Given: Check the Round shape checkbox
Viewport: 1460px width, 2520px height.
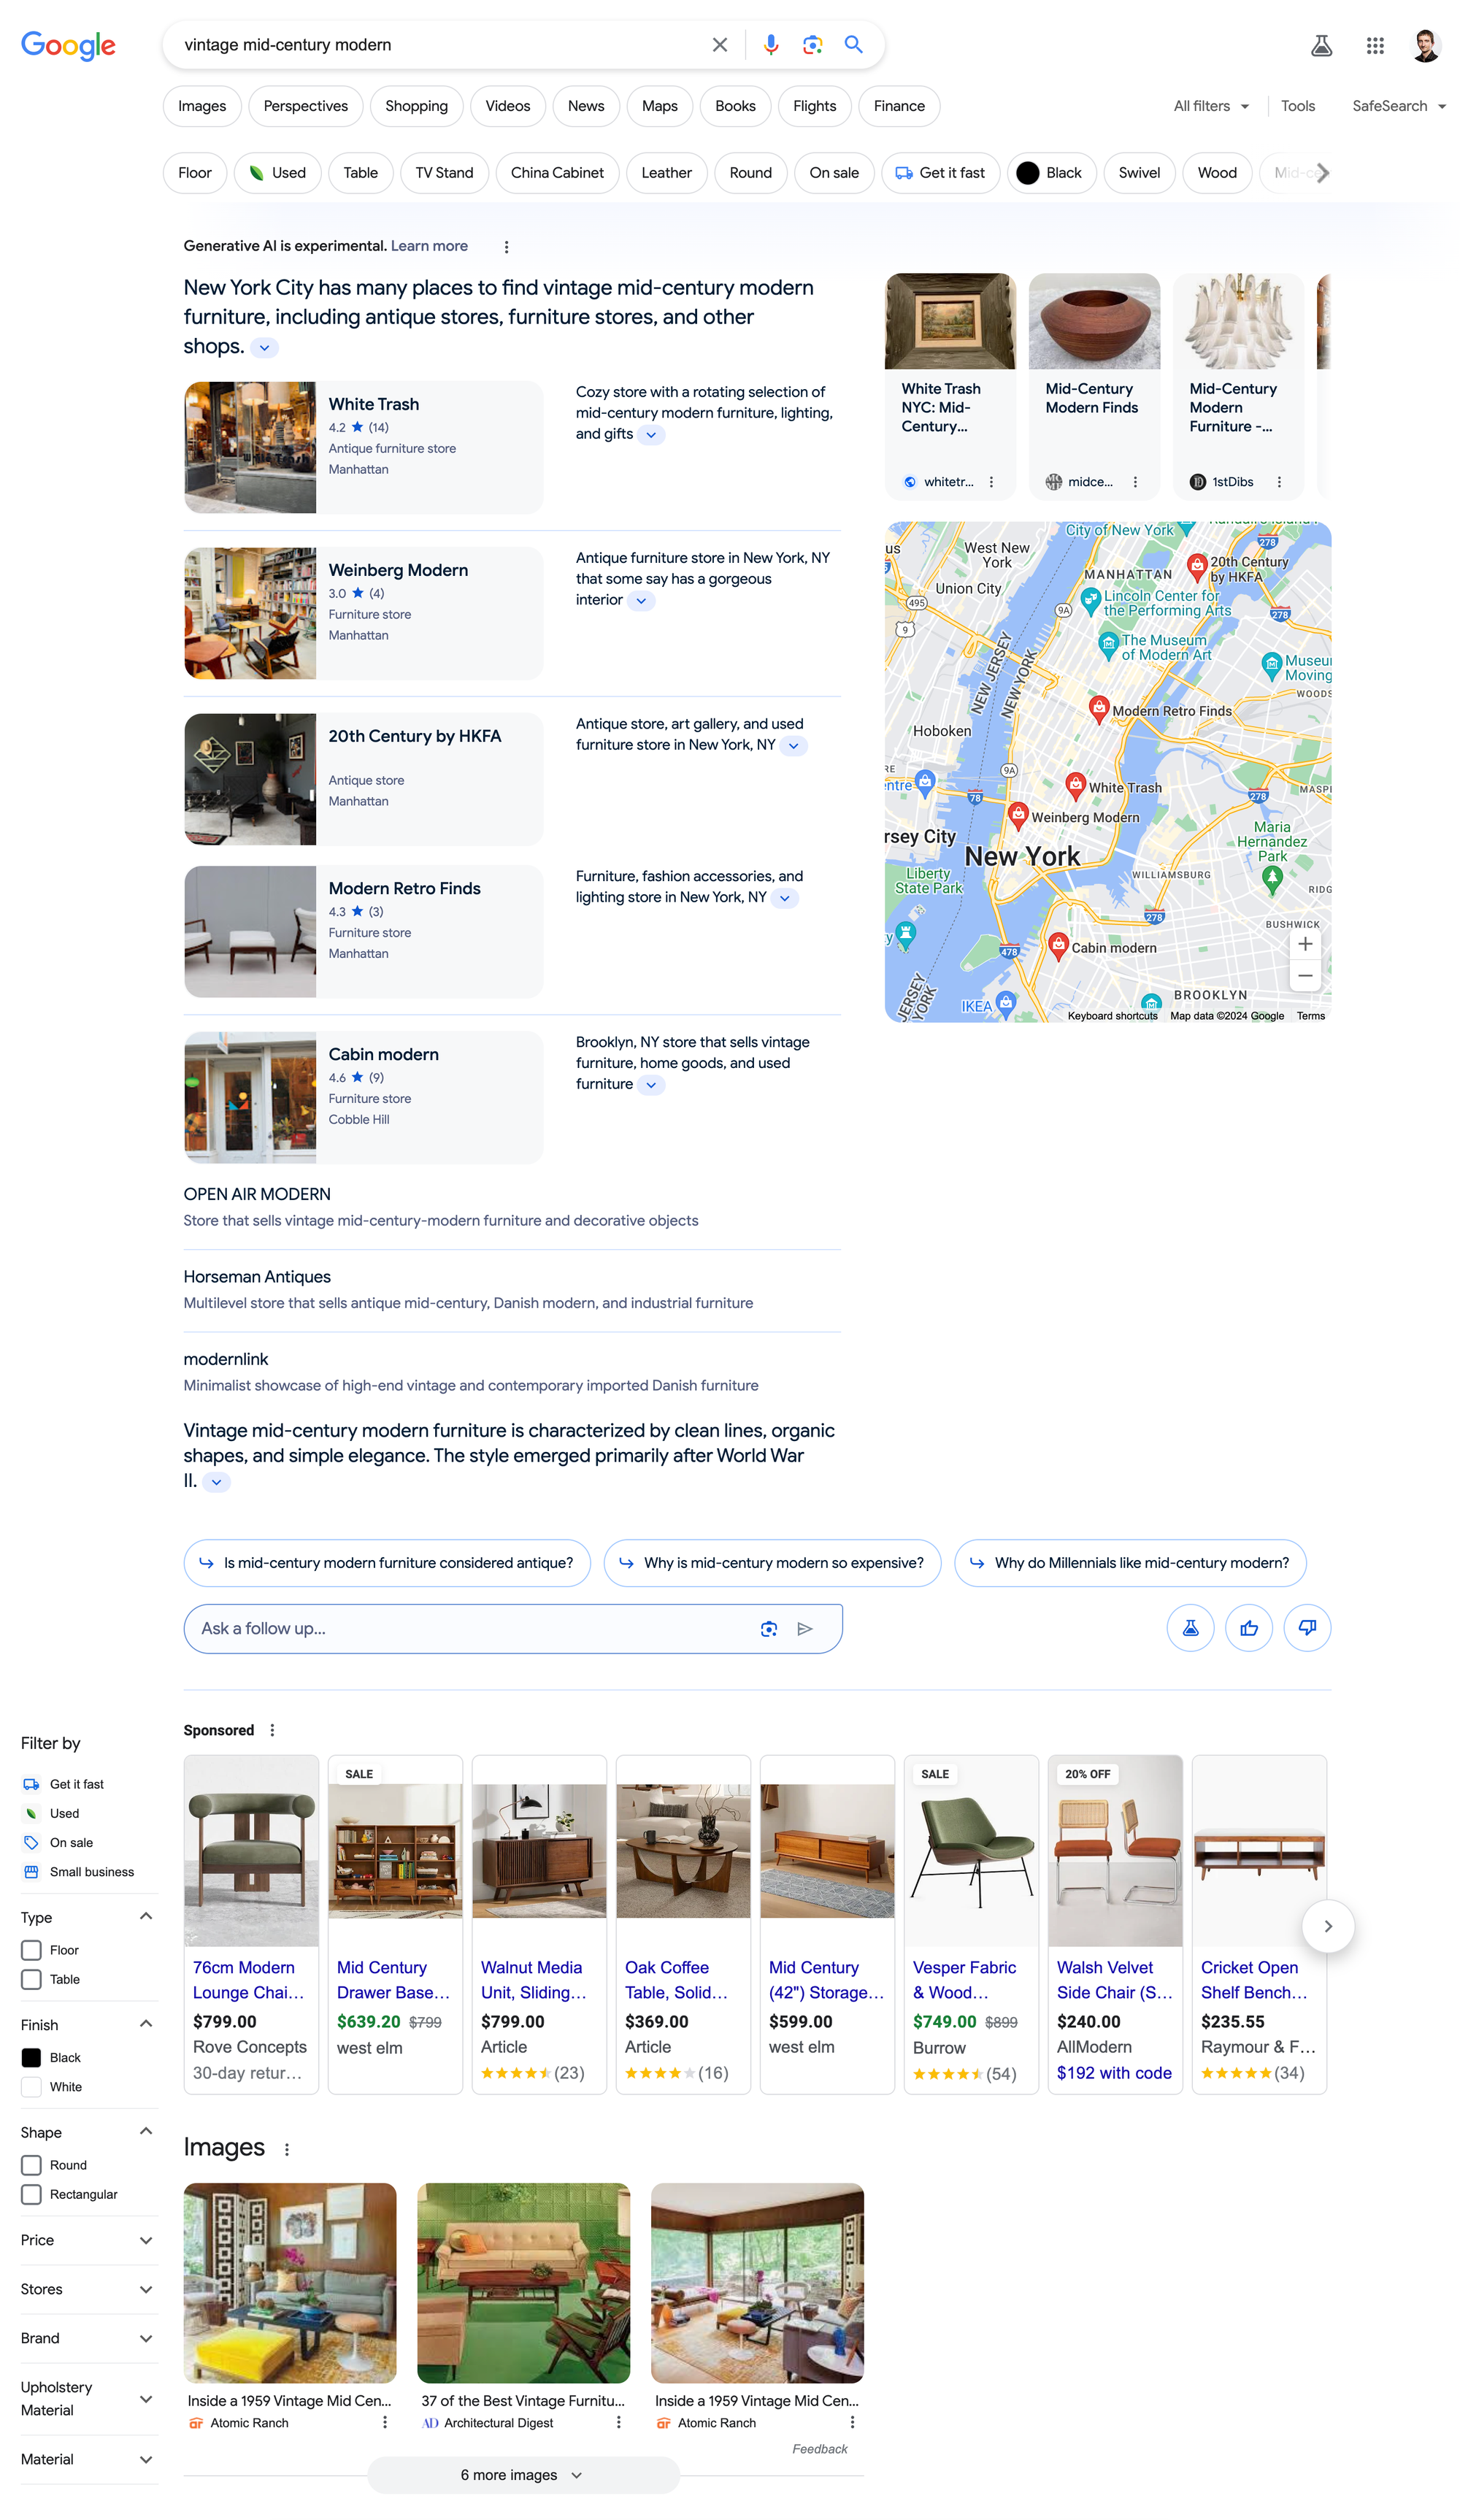Looking at the screenshot, I should pos(31,2166).
